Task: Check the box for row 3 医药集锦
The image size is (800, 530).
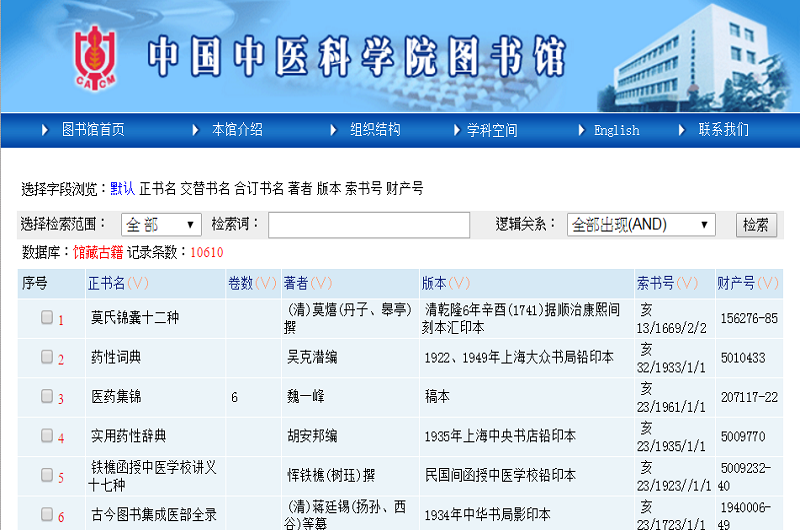Action: click(x=47, y=396)
